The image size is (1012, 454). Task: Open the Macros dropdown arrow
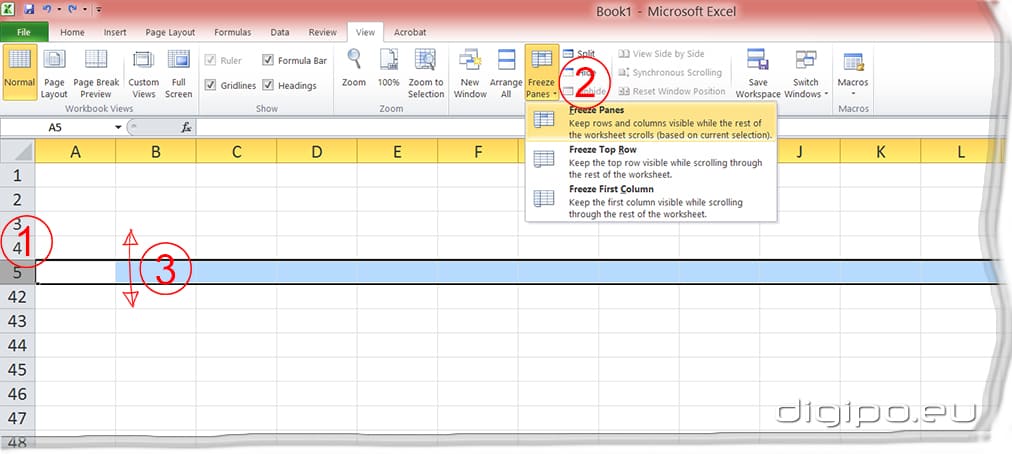click(853, 94)
